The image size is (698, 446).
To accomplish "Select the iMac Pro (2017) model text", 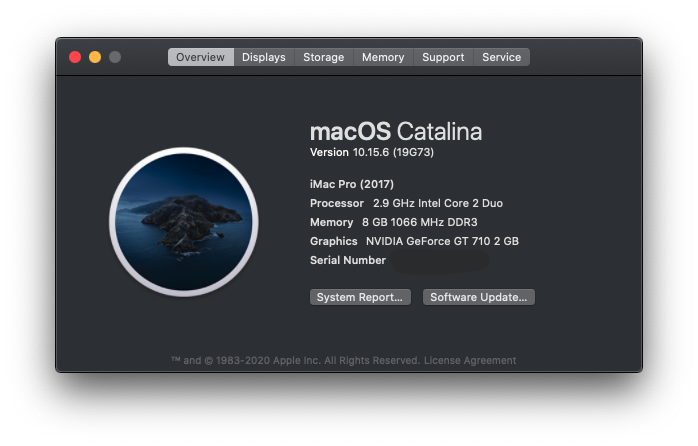I will pos(352,184).
